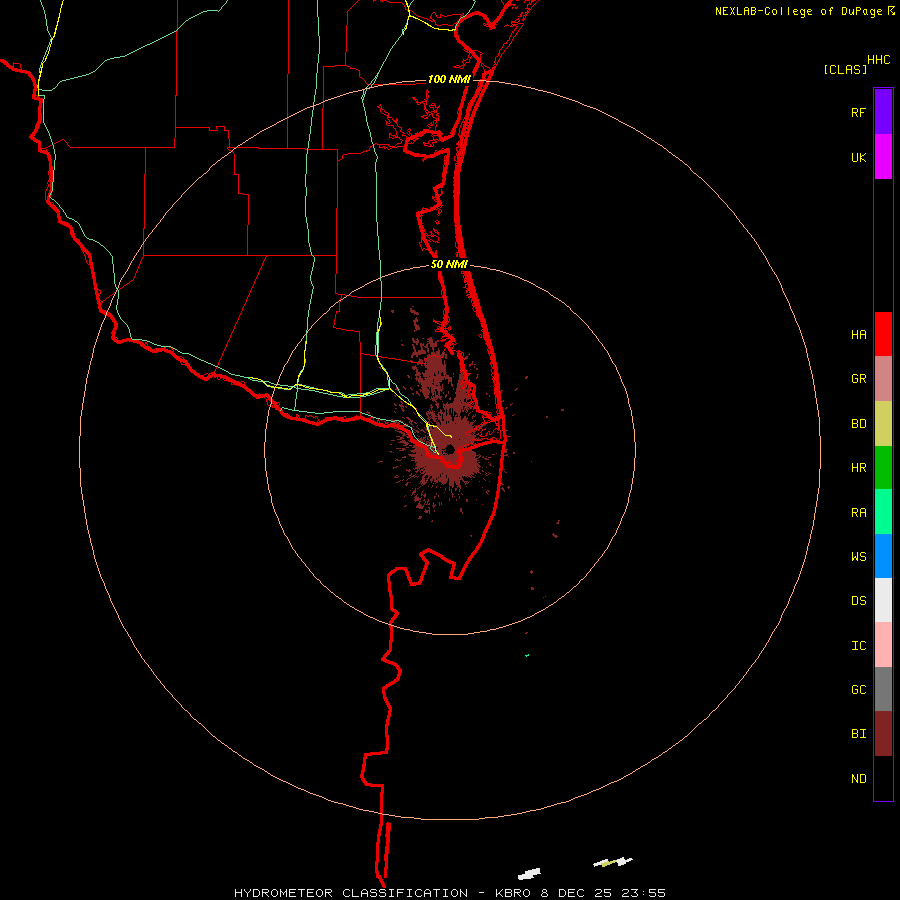Click the BI dark red legend swatch
The height and width of the screenshot is (900, 900).
(883, 734)
